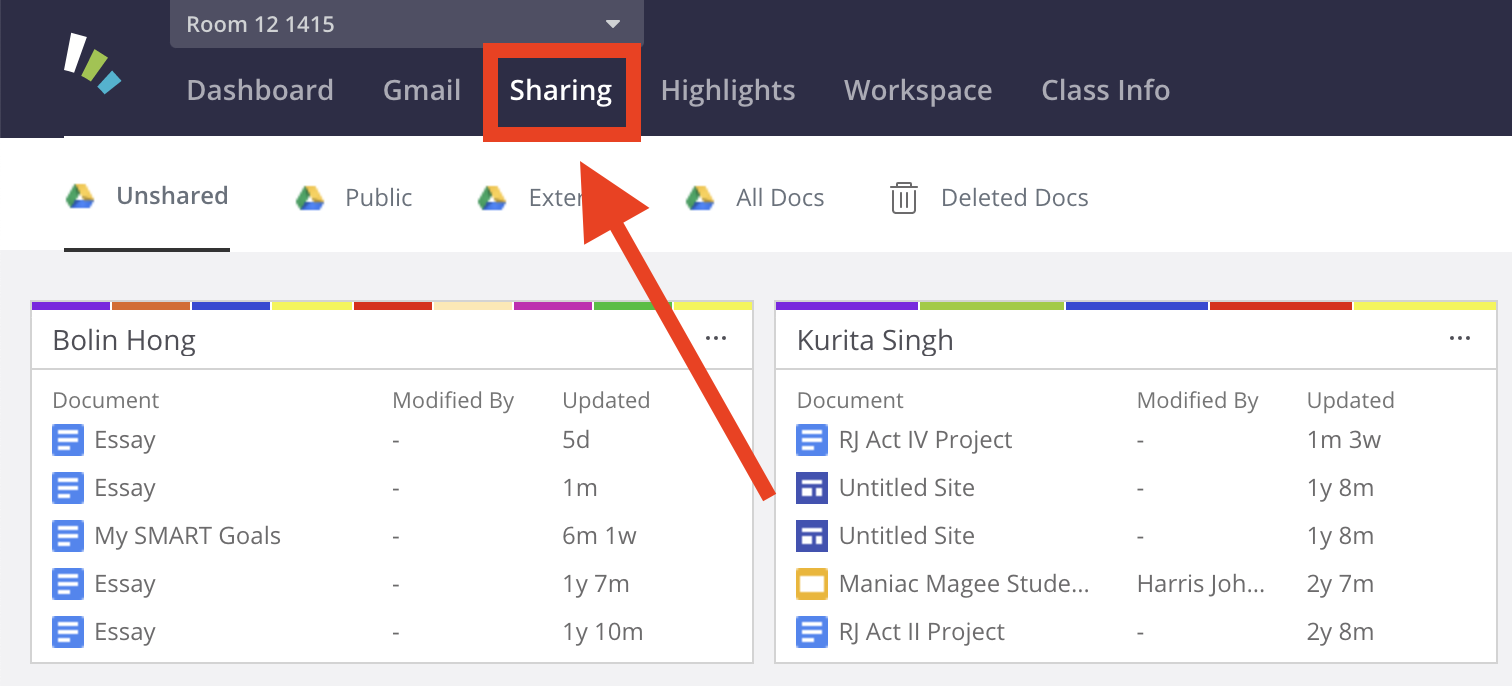Viewport: 1512px width, 686px height.
Task: Click the 1m 3w updated value
Action: click(x=1344, y=440)
